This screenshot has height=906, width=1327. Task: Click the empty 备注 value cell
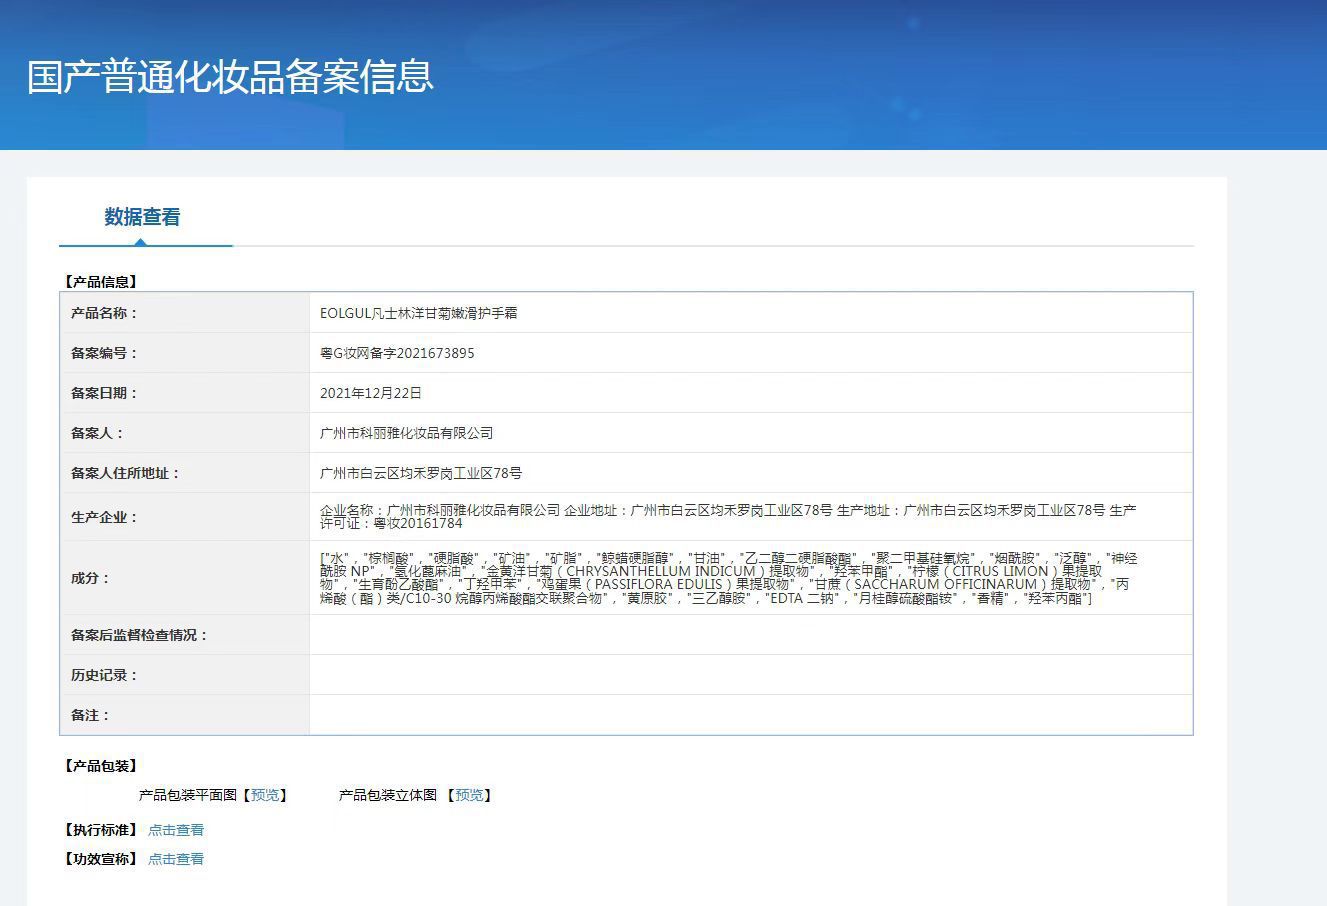coord(750,715)
